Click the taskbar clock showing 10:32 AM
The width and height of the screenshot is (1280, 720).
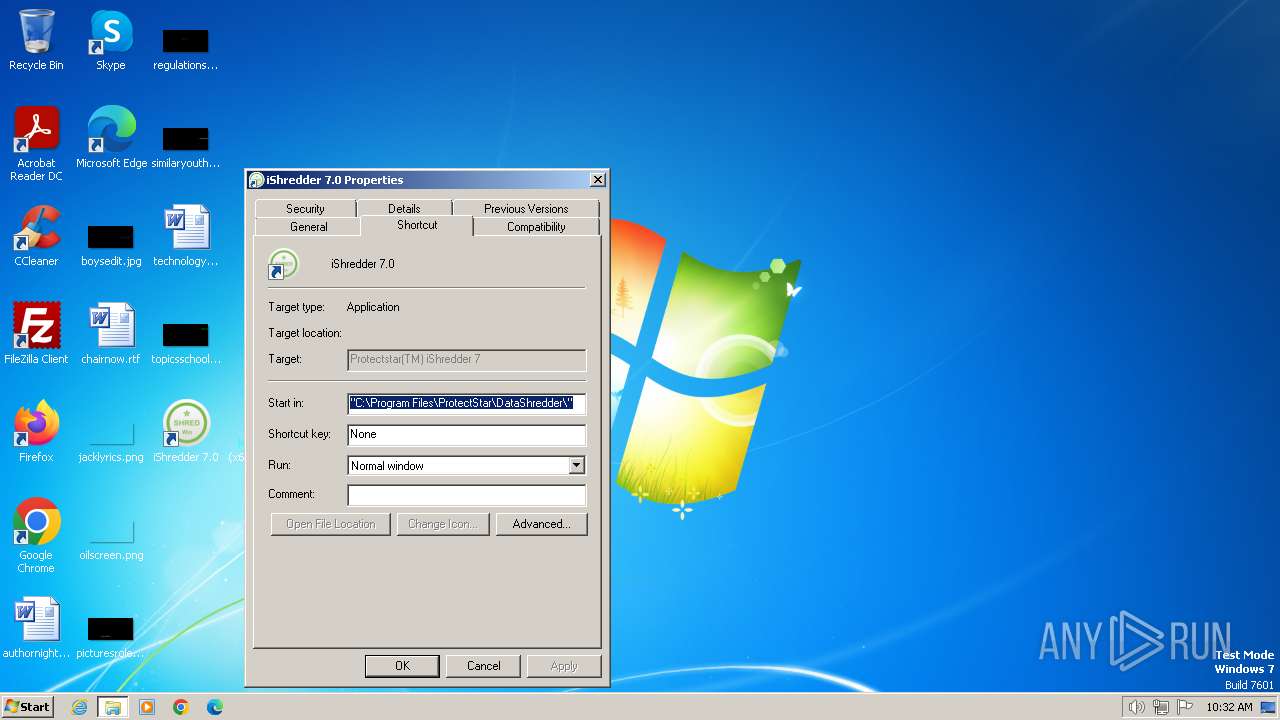click(1229, 707)
